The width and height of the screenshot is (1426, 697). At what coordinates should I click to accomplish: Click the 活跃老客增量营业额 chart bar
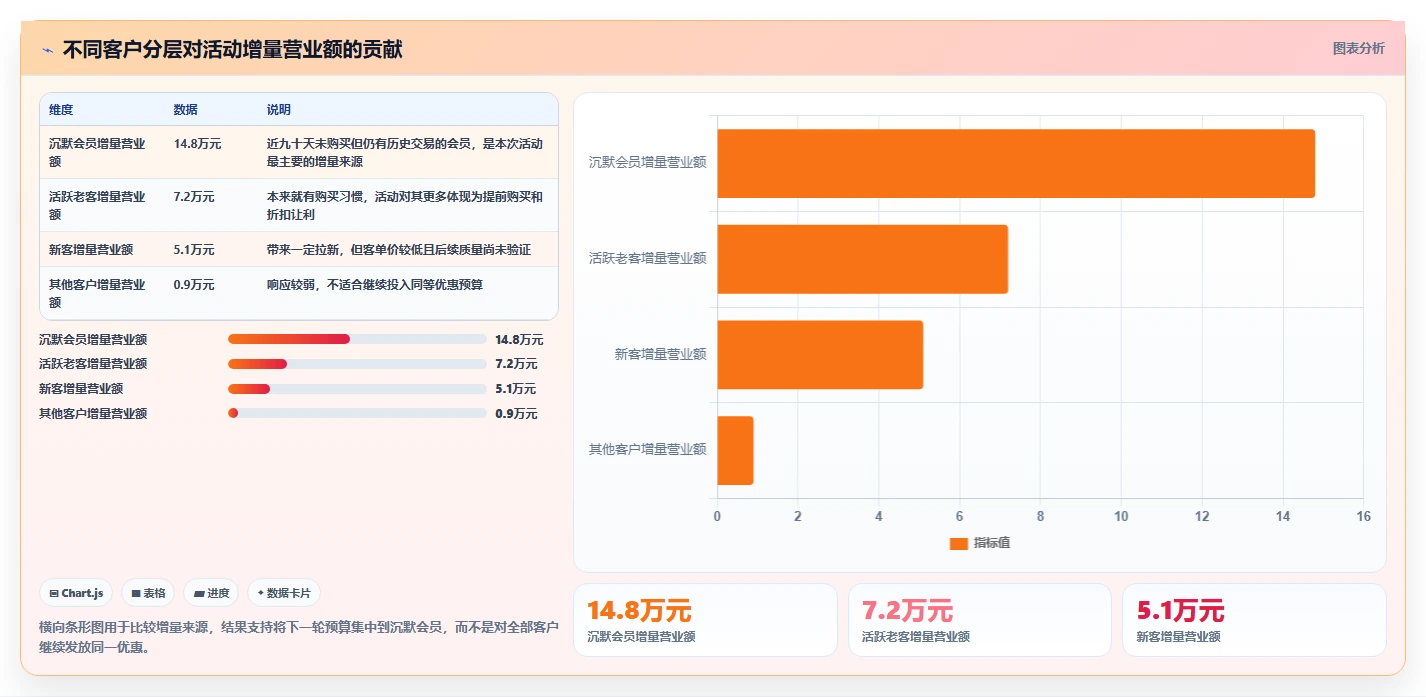[862, 259]
